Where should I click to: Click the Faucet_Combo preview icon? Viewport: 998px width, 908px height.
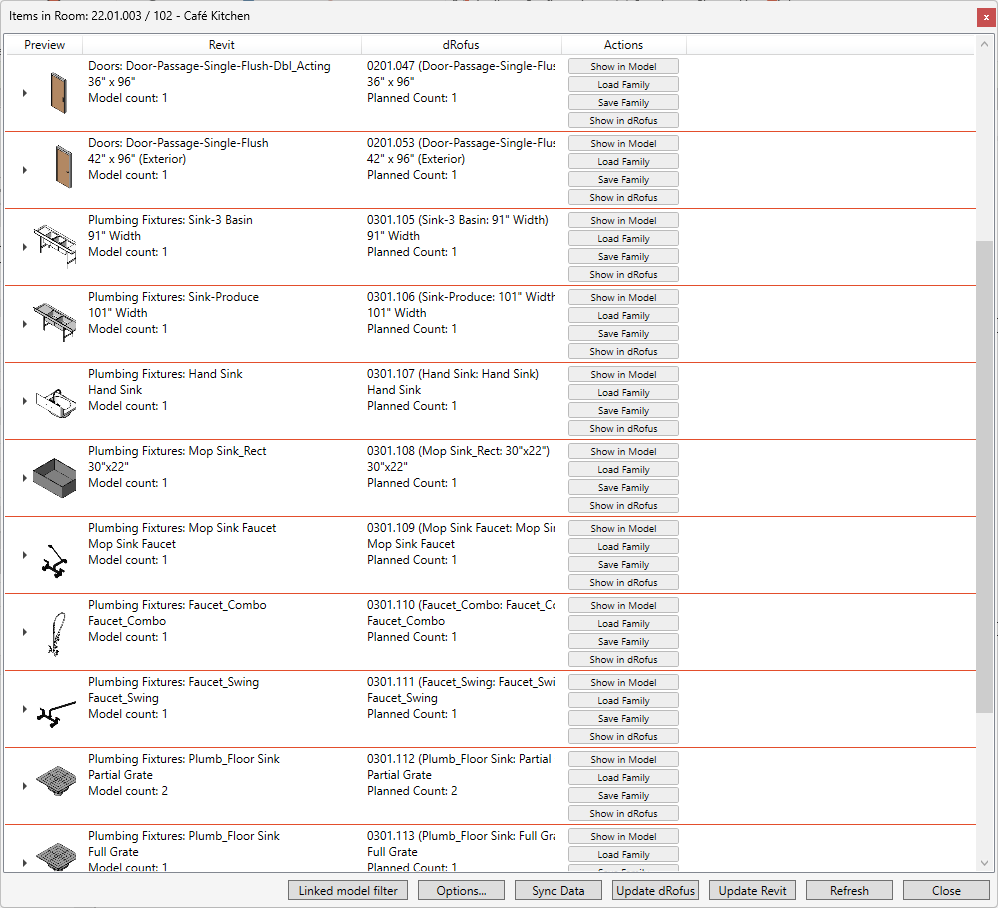[x=55, y=632]
